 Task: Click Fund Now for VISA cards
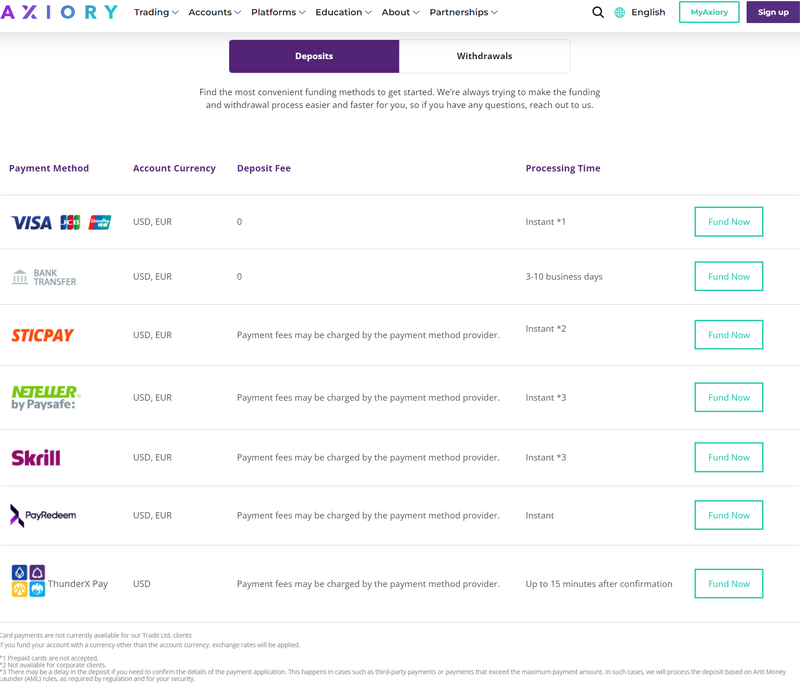[729, 222]
